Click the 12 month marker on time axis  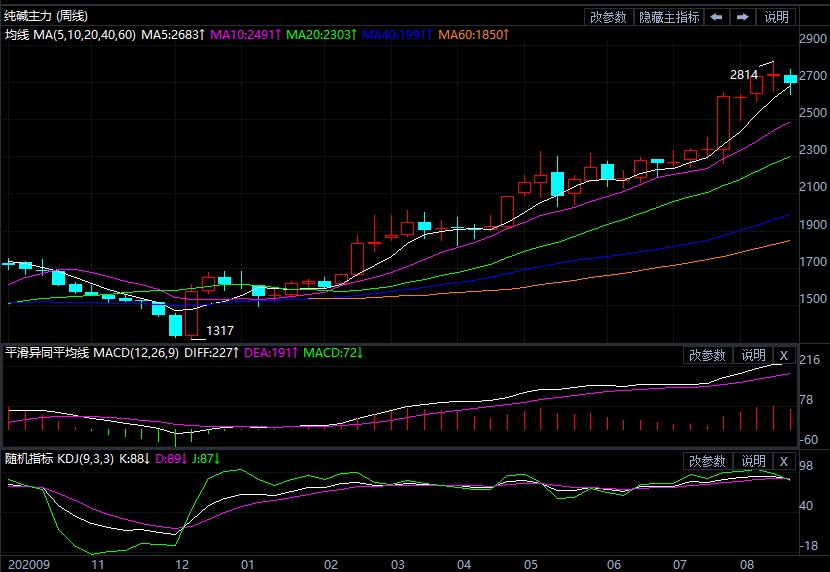[x=182, y=565]
